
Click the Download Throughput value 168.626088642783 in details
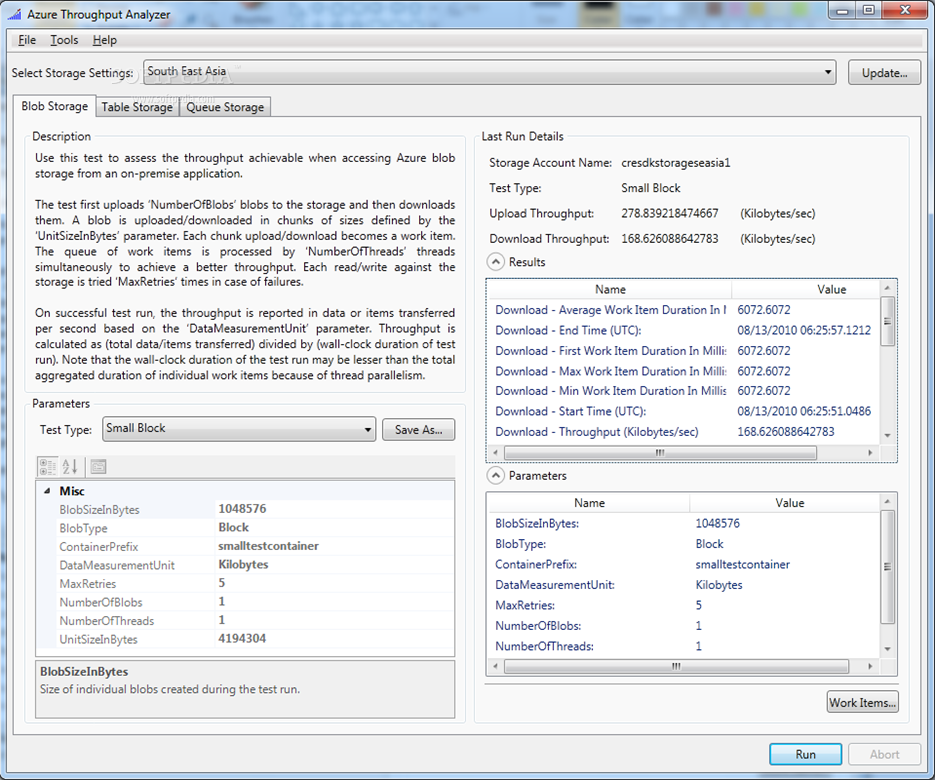(670, 238)
